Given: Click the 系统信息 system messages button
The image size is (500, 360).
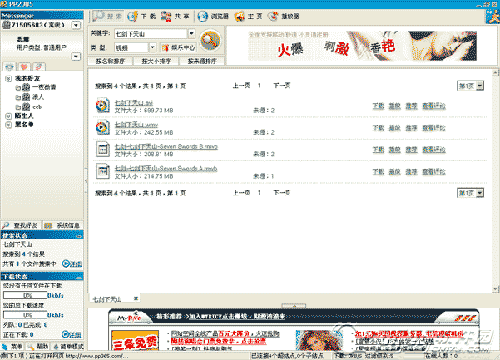Looking at the screenshot, I should [x=63, y=225].
